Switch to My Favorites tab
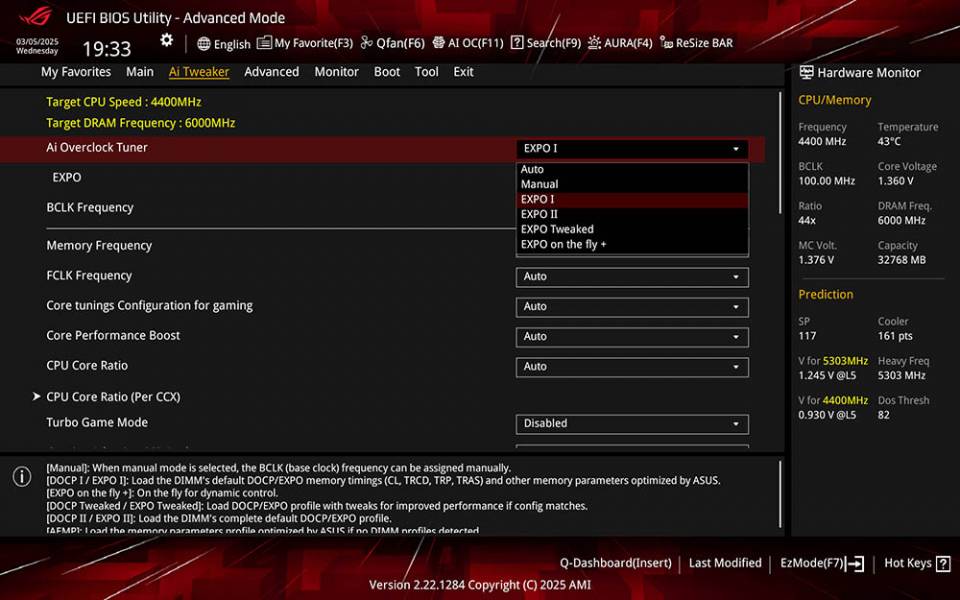The height and width of the screenshot is (600, 960). pos(76,72)
